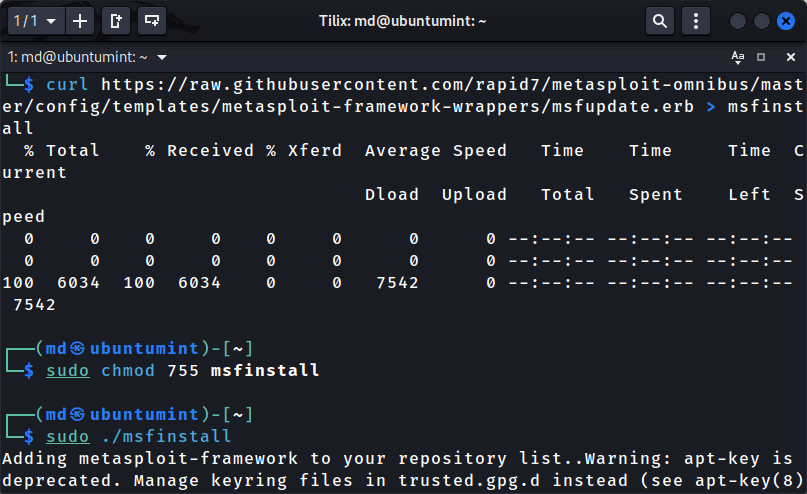Open the session switcher dropdown labeled 1/1
The height and width of the screenshot is (494, 807).
(35, 21)
